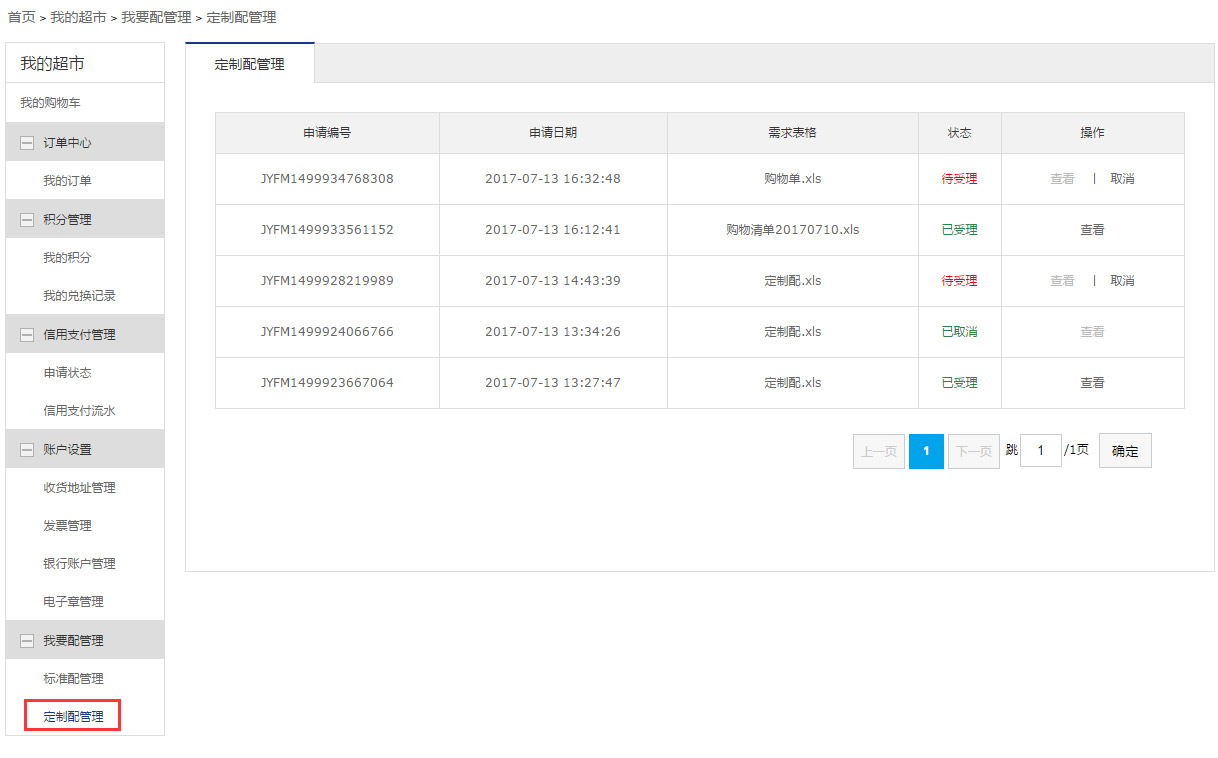Viewport: 1218px width, 758px height.
Task: Collapse the 订单中心 sidebar section
Action: tap(27, 143)
